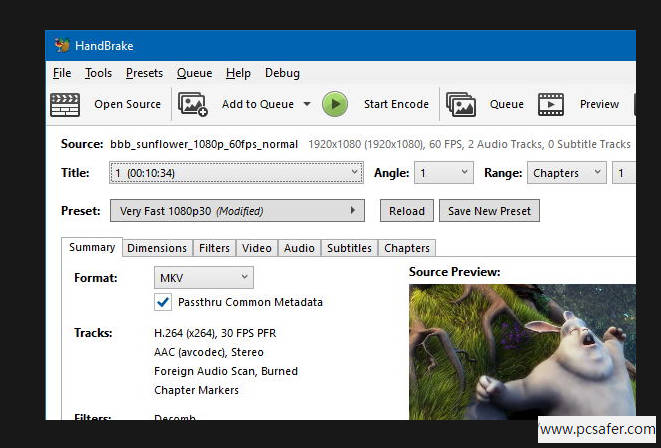
Task: Click the Reload preset button
Action: (x=407, y=211)
